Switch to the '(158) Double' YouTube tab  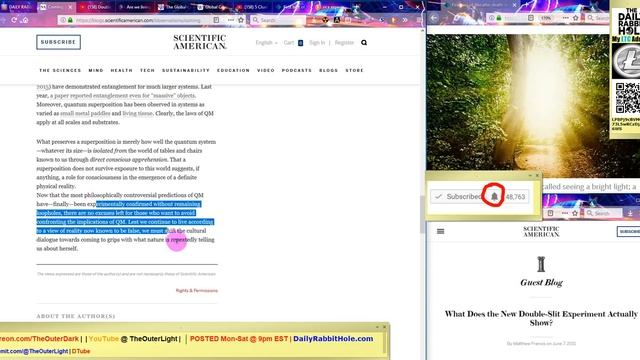(96, 7)
